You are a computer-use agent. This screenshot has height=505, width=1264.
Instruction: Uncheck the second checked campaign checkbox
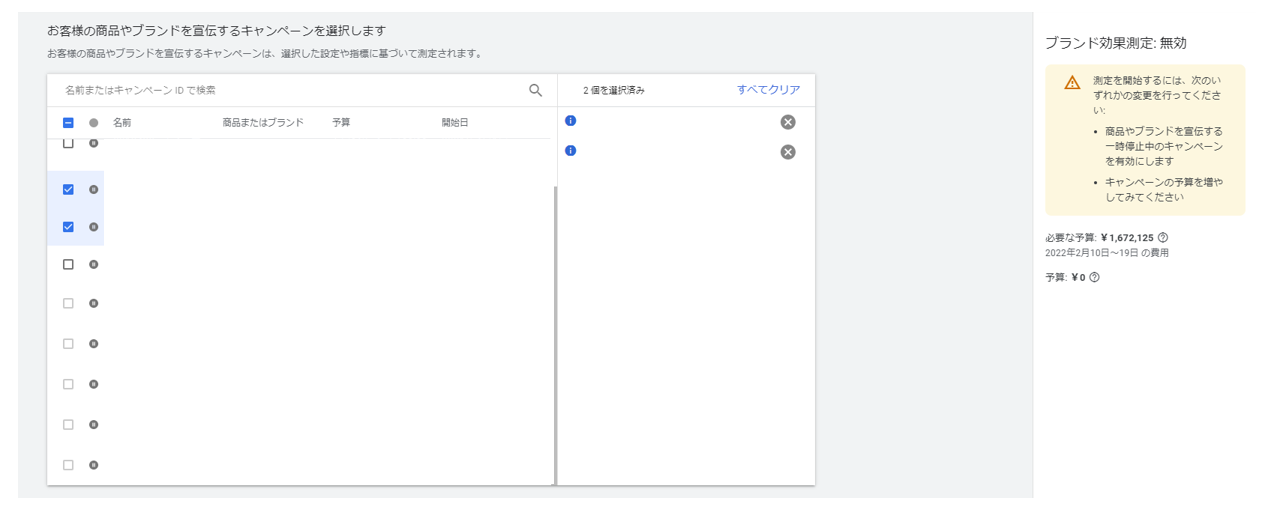click(68, 227)
